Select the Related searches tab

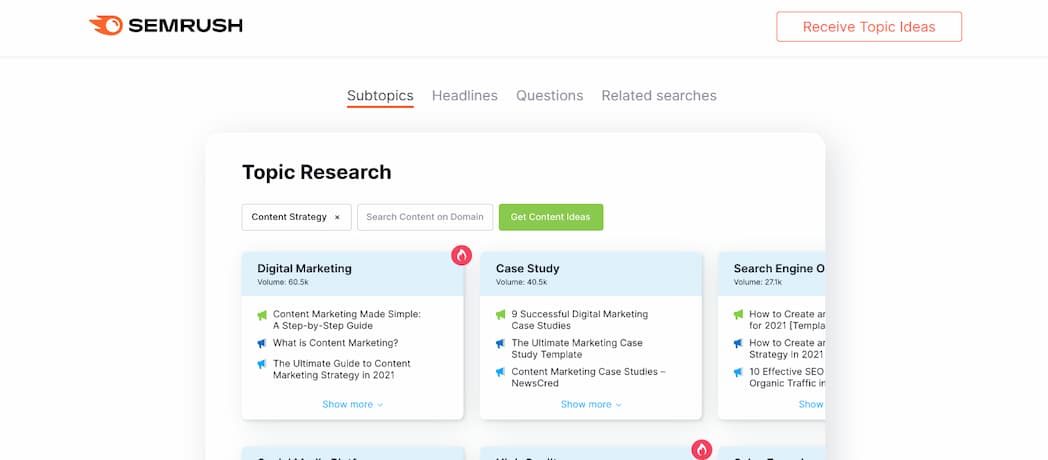point(659,96)
